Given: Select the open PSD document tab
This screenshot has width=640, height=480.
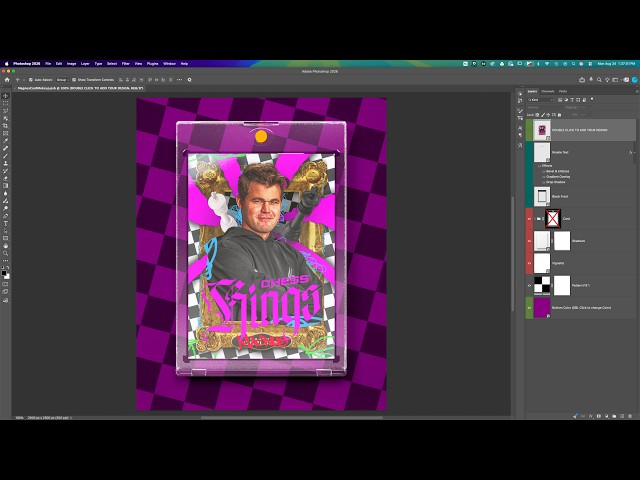Looking at the screenshot, I should coord(80,88).
